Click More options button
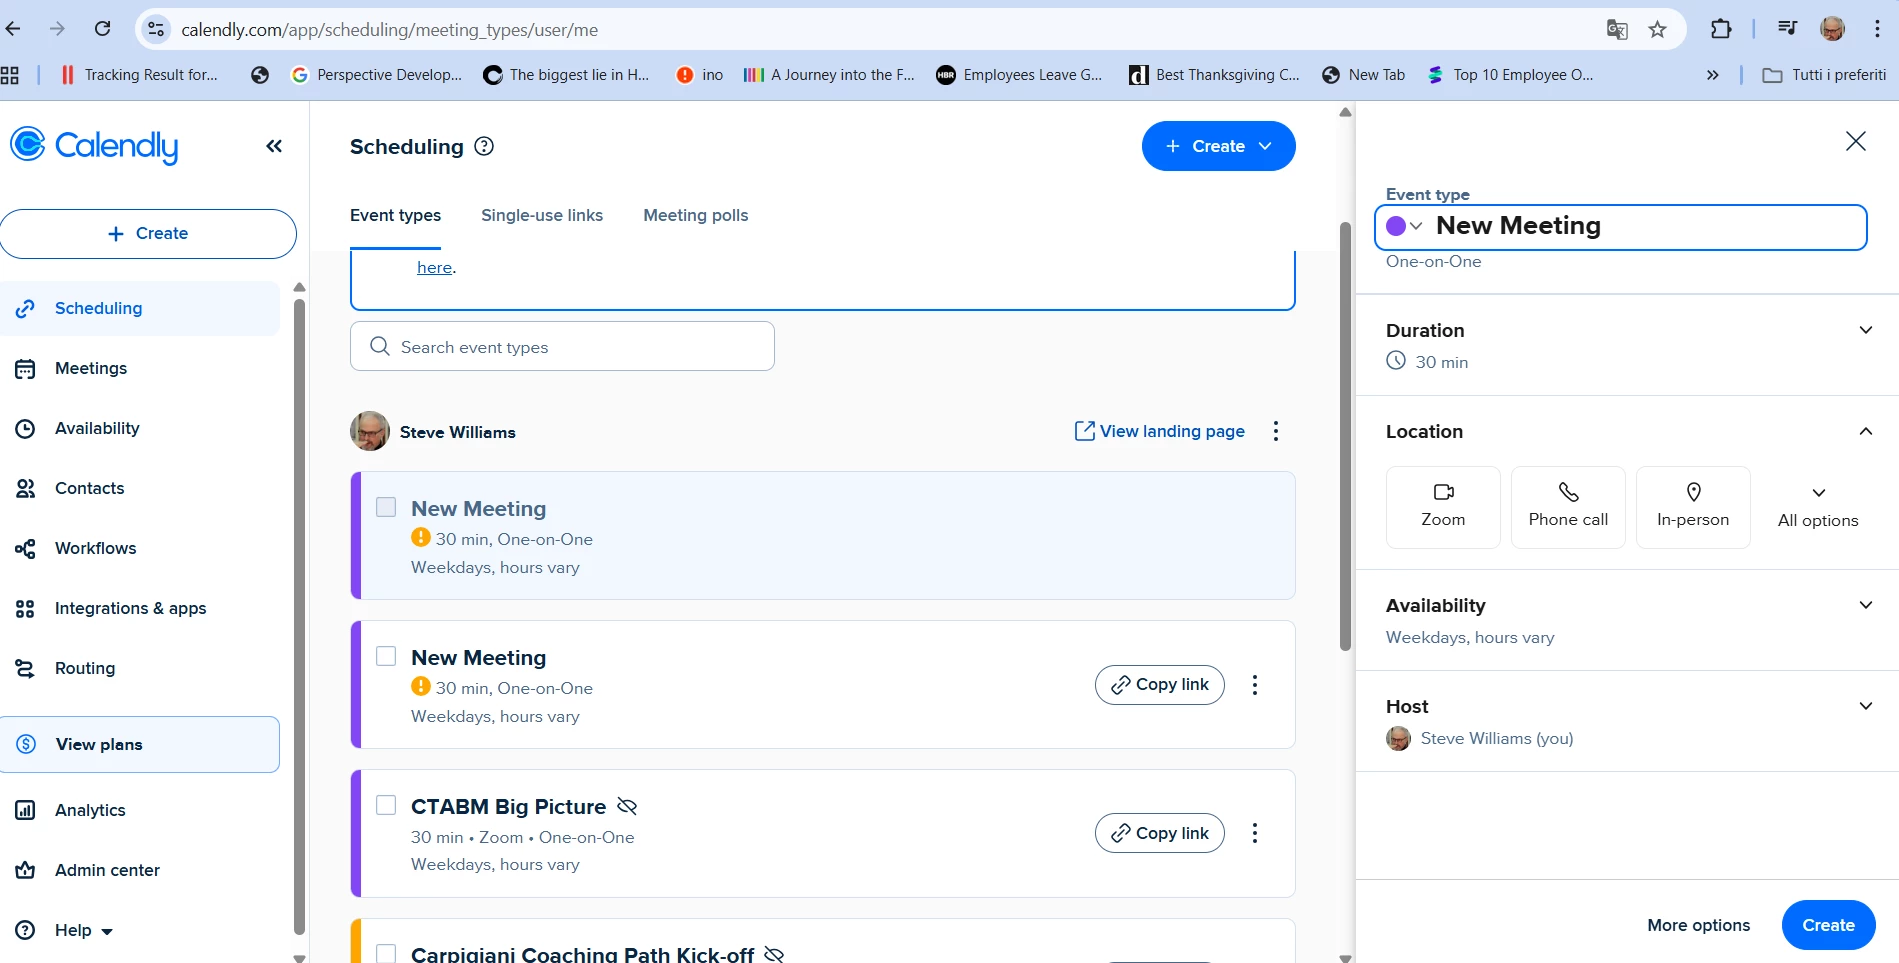This screenshot has width=1899, height=963. pyautogui.click(x=1698, y=925)
